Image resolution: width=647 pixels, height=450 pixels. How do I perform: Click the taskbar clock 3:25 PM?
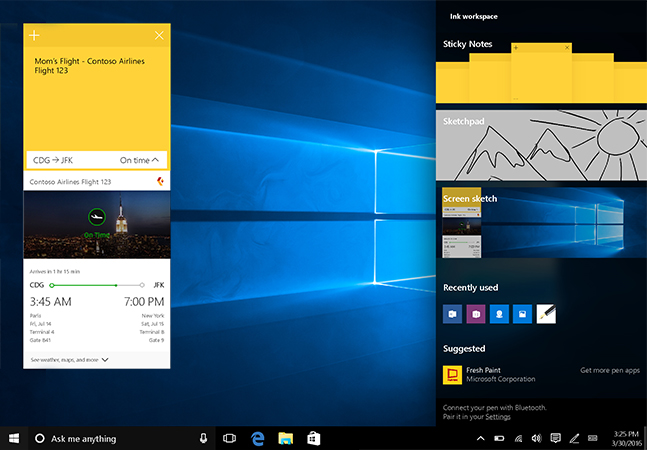coord(626,434)
